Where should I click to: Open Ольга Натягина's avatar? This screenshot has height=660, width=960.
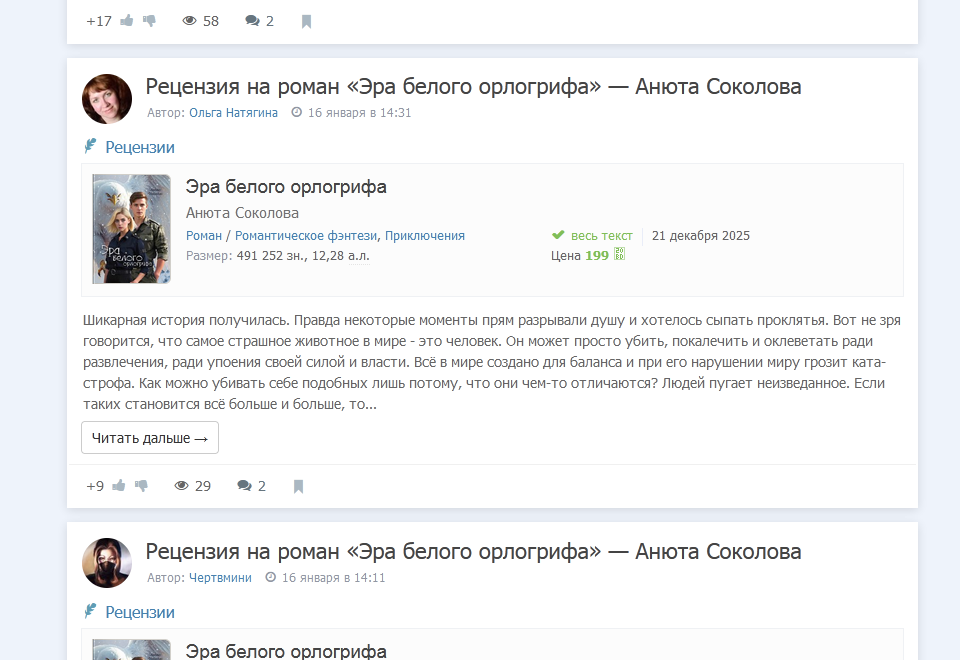point(107,99)
